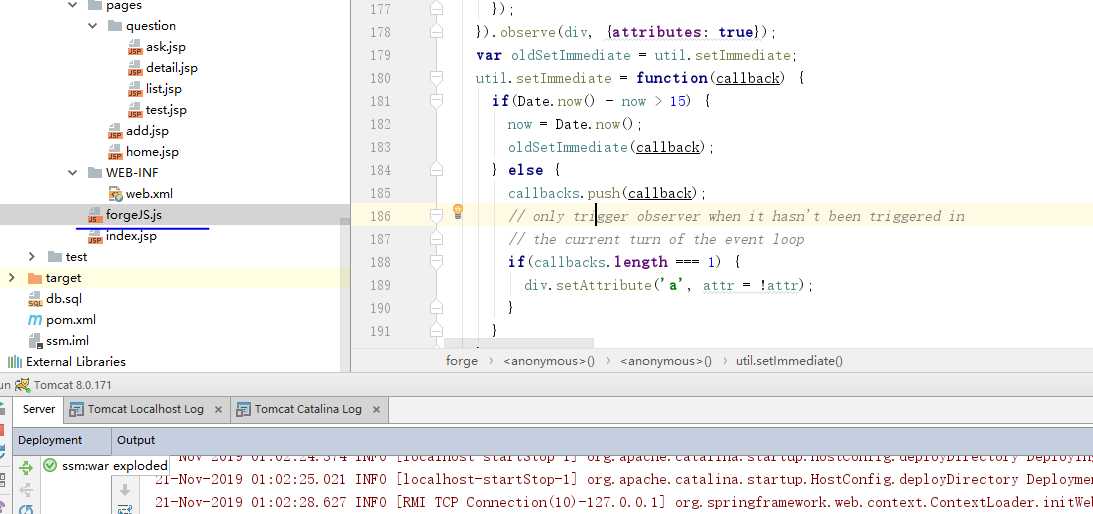Screen dimensions: 1093x514
Task: Click the scroll-to-end down arrow icon
Action: 125,490
